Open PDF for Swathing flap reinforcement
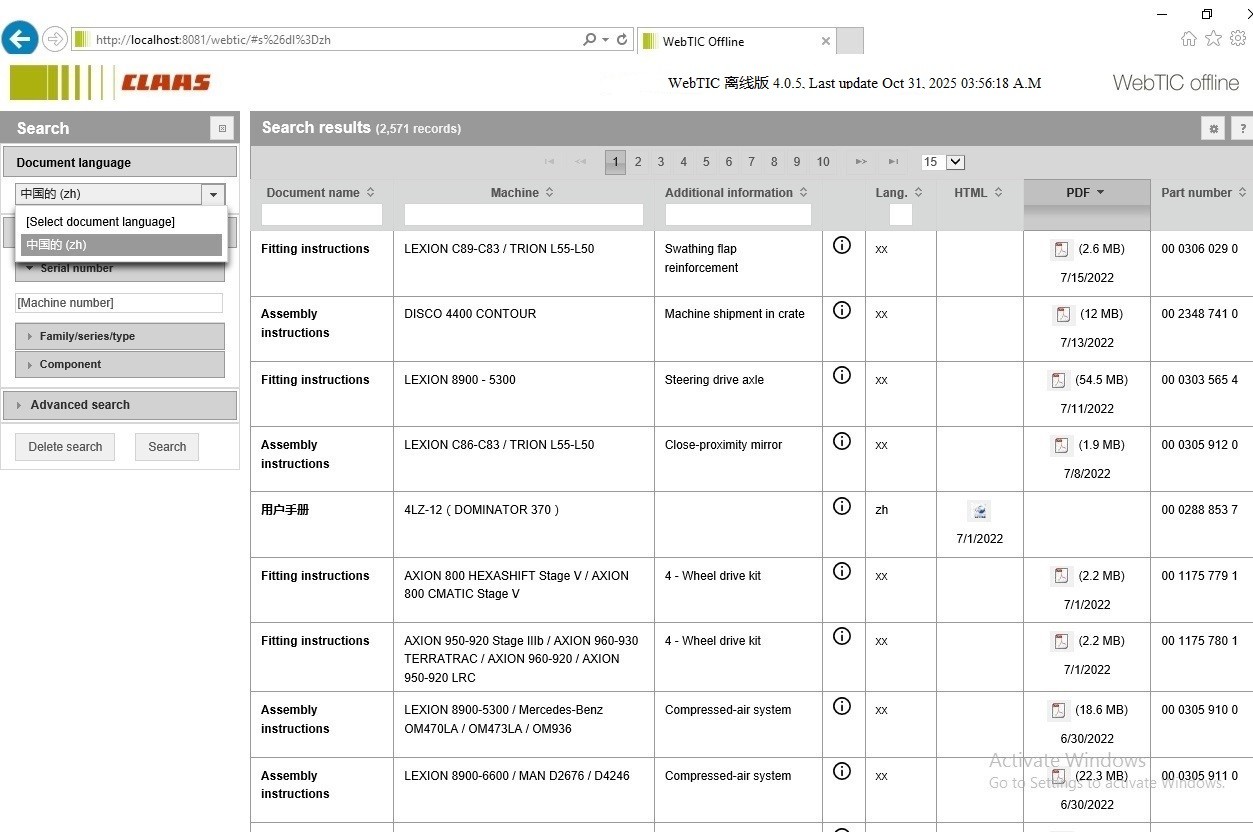1253x832 pixels. pos(1061,250)
